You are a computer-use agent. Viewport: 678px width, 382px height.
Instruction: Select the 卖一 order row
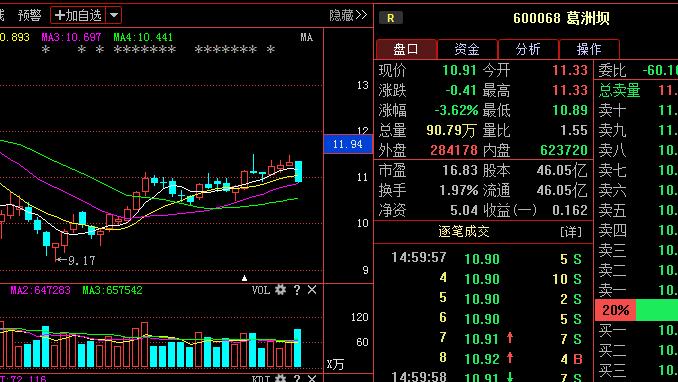pyautogui.click(x=636, y=290)
